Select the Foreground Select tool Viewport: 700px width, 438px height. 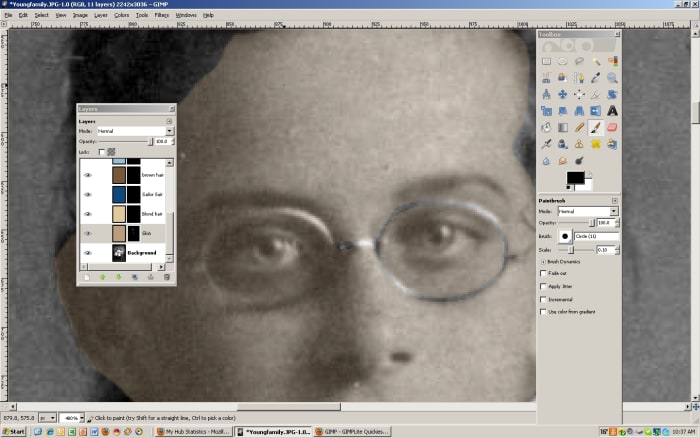click(562, 78)
